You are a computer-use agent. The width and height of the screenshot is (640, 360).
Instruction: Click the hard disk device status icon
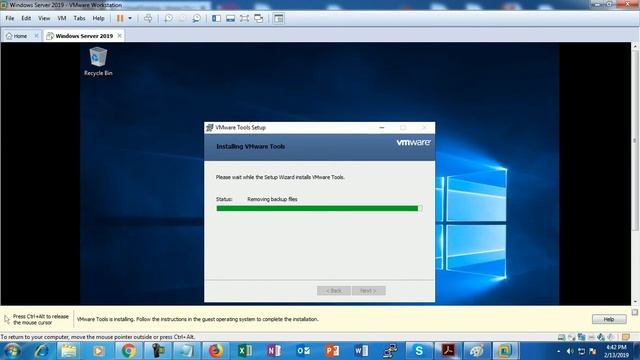562,337
